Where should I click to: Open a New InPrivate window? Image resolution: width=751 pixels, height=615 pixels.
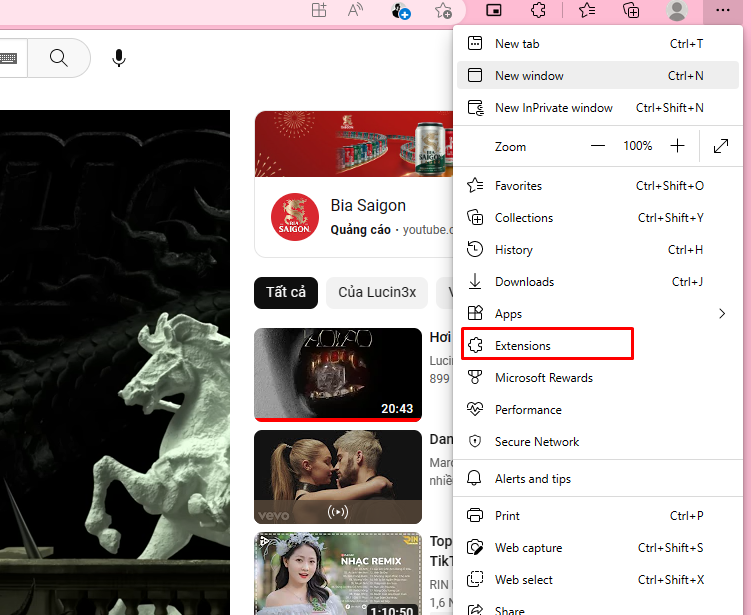pyautogui.click(x=598, y=107)
